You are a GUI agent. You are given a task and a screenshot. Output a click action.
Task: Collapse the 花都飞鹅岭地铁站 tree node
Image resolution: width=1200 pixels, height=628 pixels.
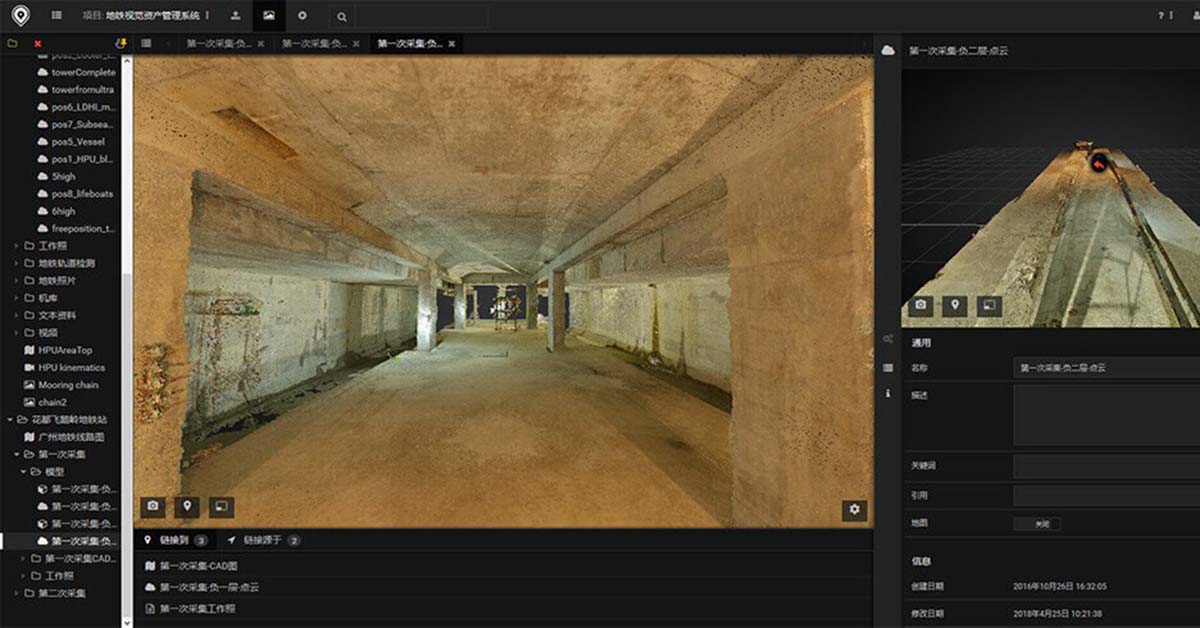point(10,421)
